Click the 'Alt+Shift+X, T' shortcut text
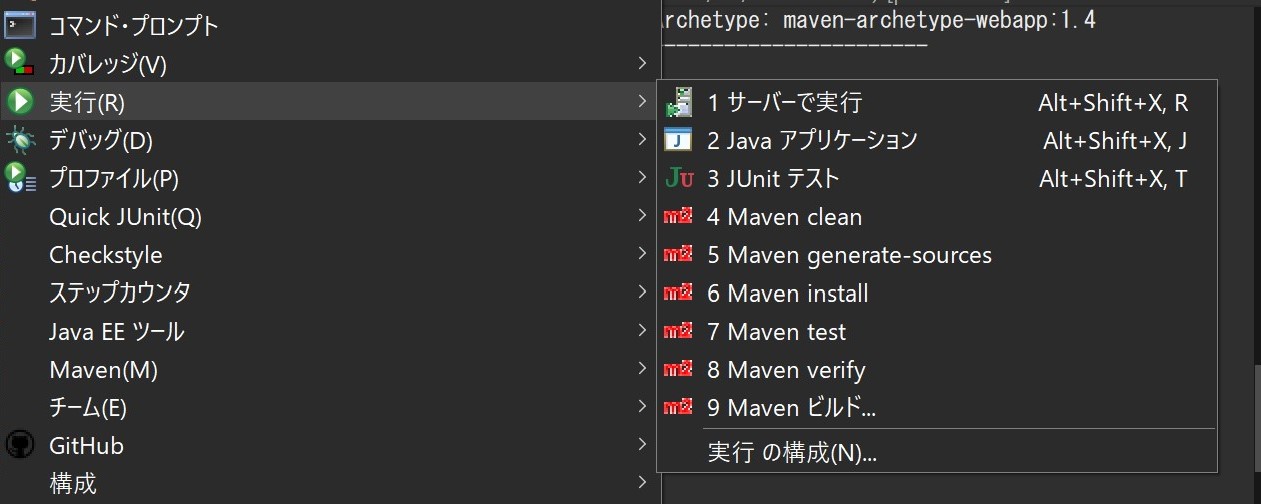This screenshot has height=504, width=1261. (1113, 179)
